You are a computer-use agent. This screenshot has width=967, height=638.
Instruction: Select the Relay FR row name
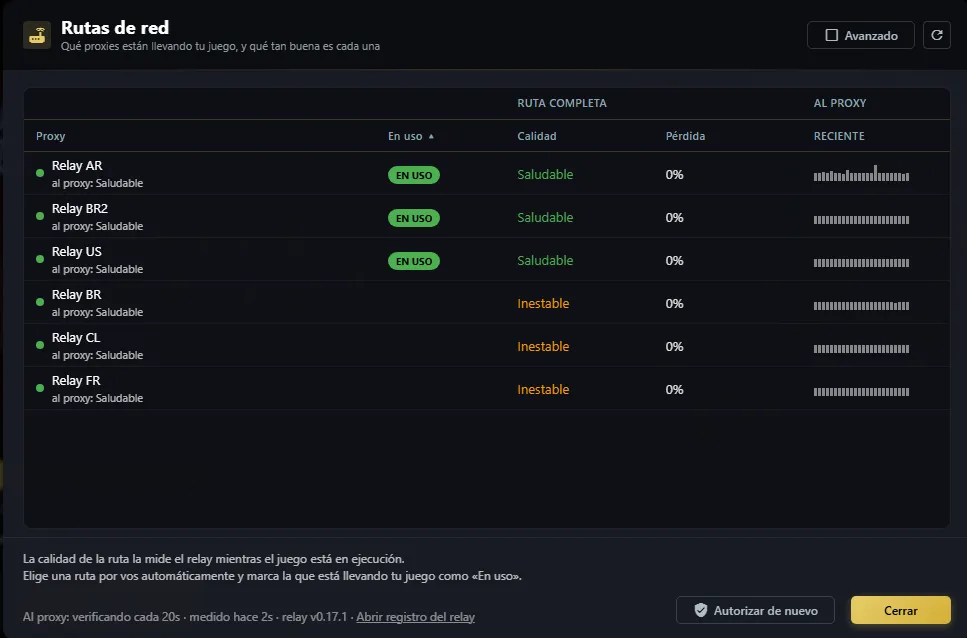tap(76, 381)
